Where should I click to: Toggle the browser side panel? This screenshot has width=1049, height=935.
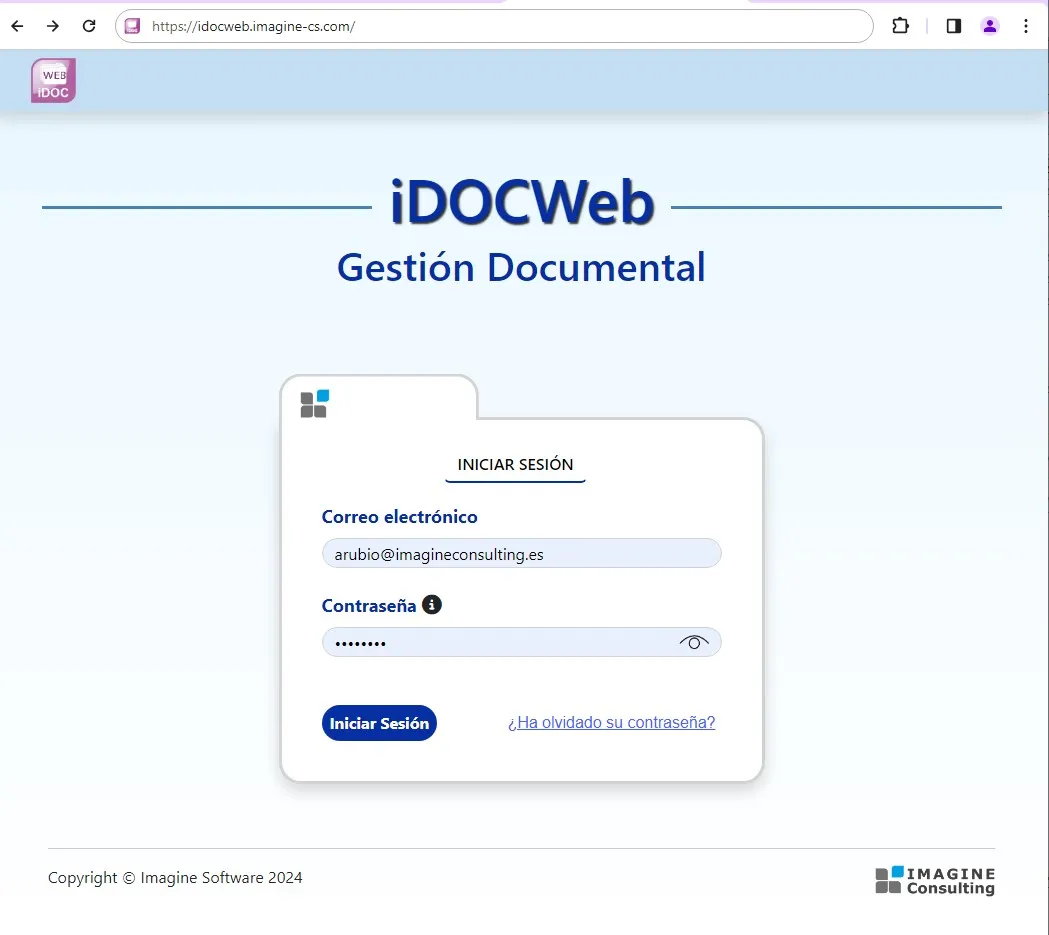[953, 26]
